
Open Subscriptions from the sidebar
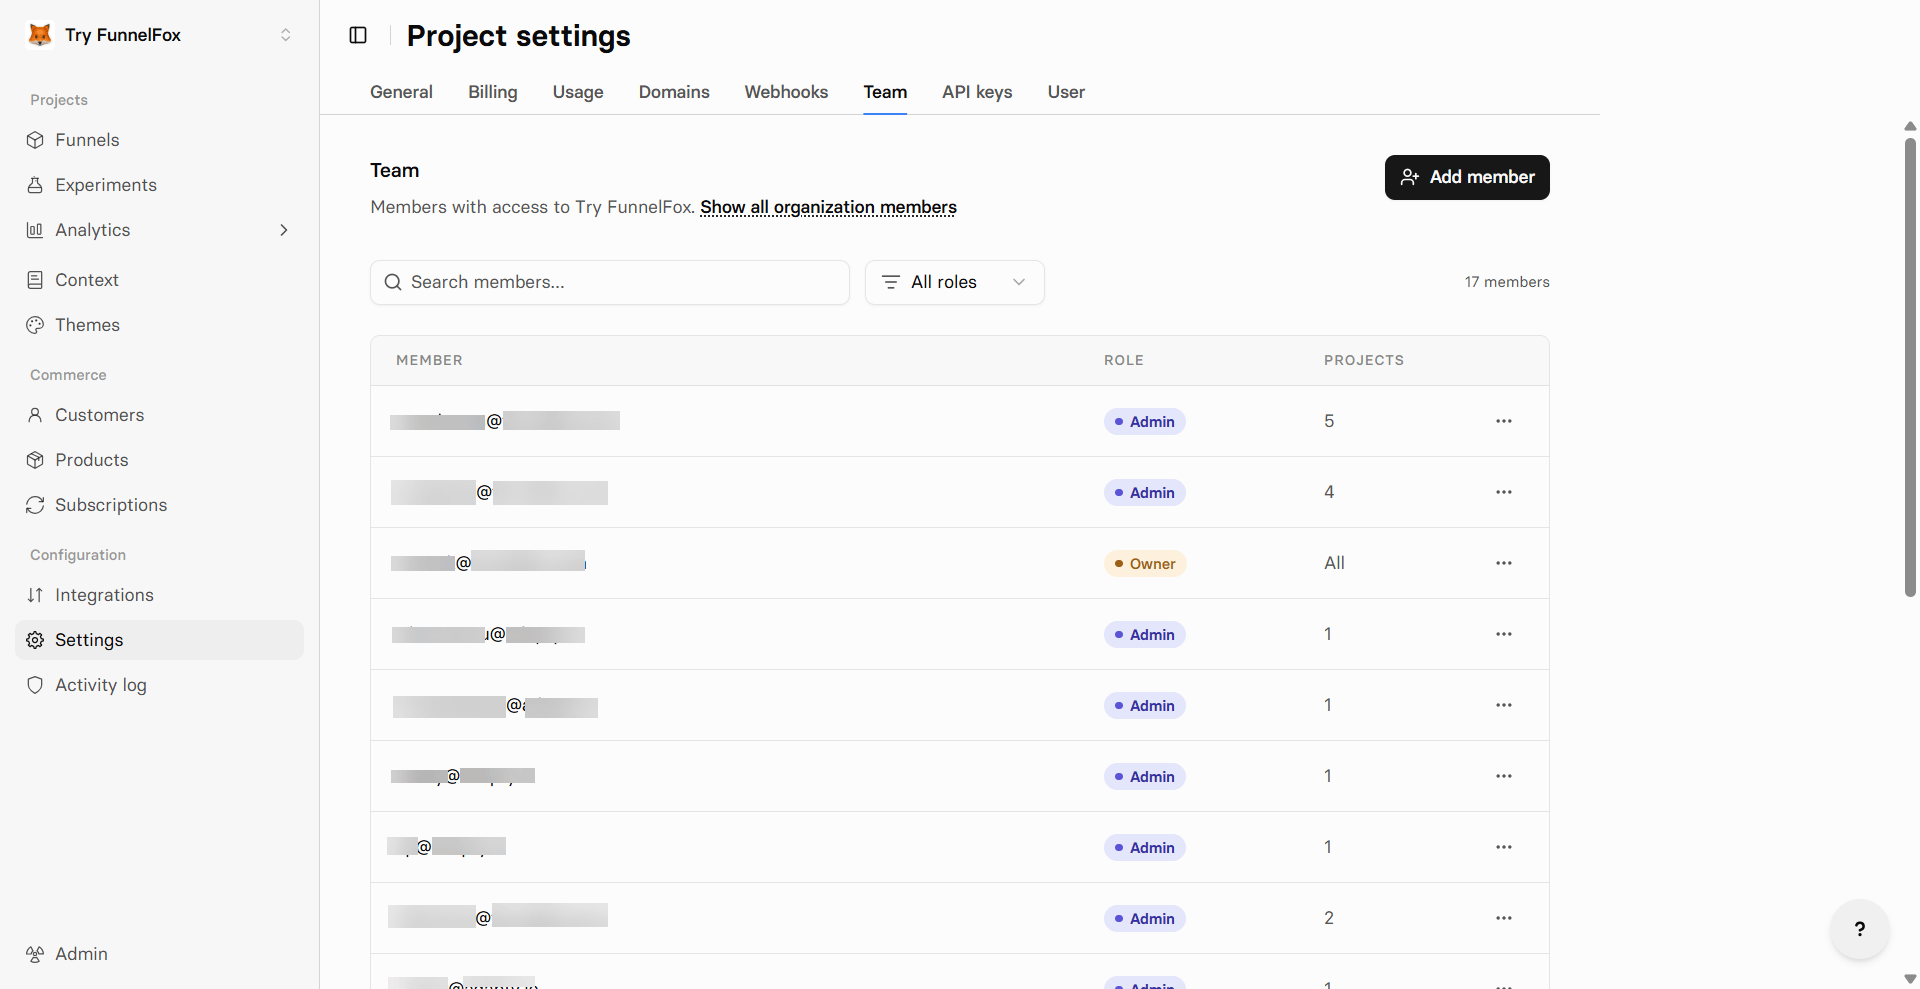[x=160, y=505]
